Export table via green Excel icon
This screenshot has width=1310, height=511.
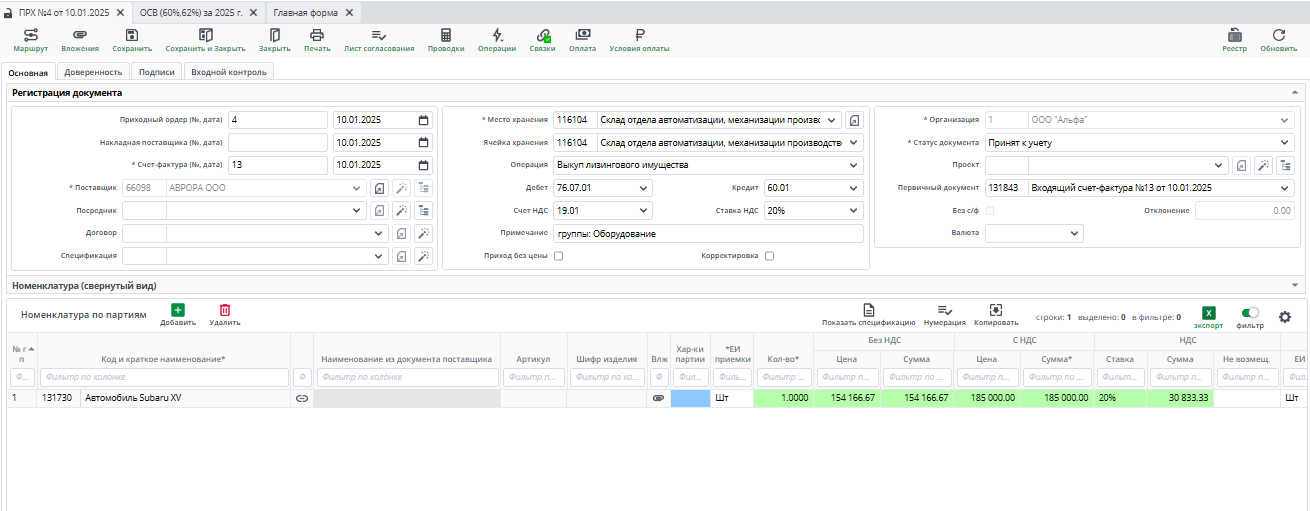(1208, 313)
